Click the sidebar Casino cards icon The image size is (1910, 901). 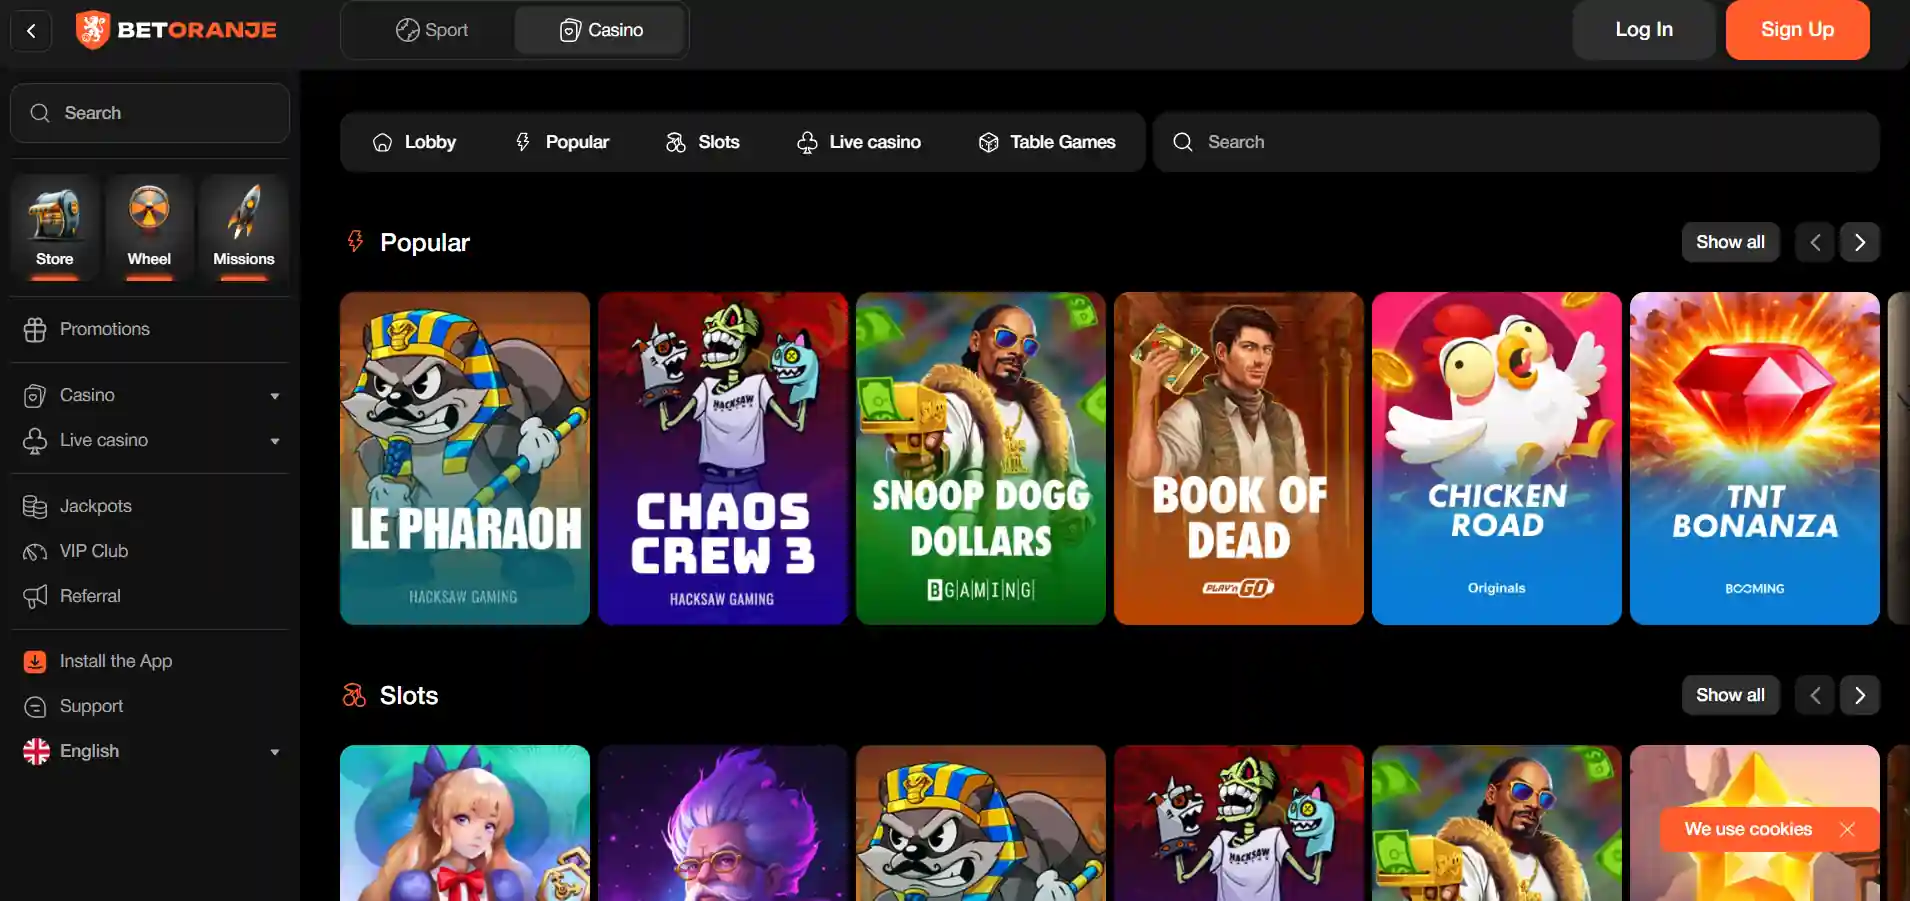click(35, 396)
